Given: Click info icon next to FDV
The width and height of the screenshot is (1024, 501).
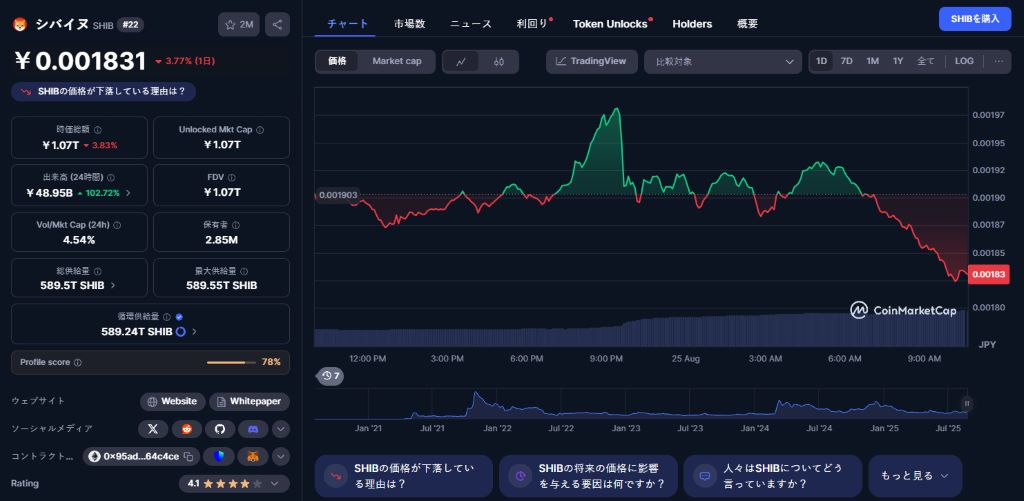Looking at the screenshot, I should click(x=232, y=178).
